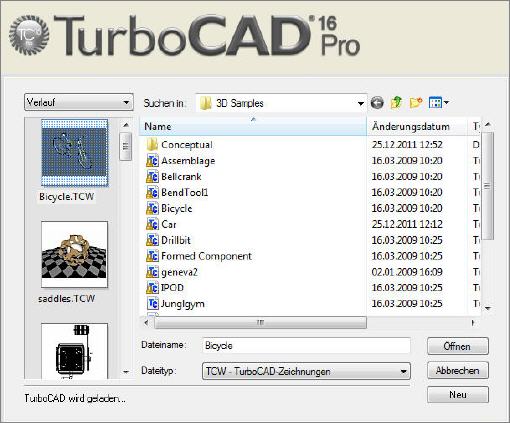Image resolution: width=510 pixels, height=423 pixels.
Task: Select the Formed Component file name
Action: [206, 256]
